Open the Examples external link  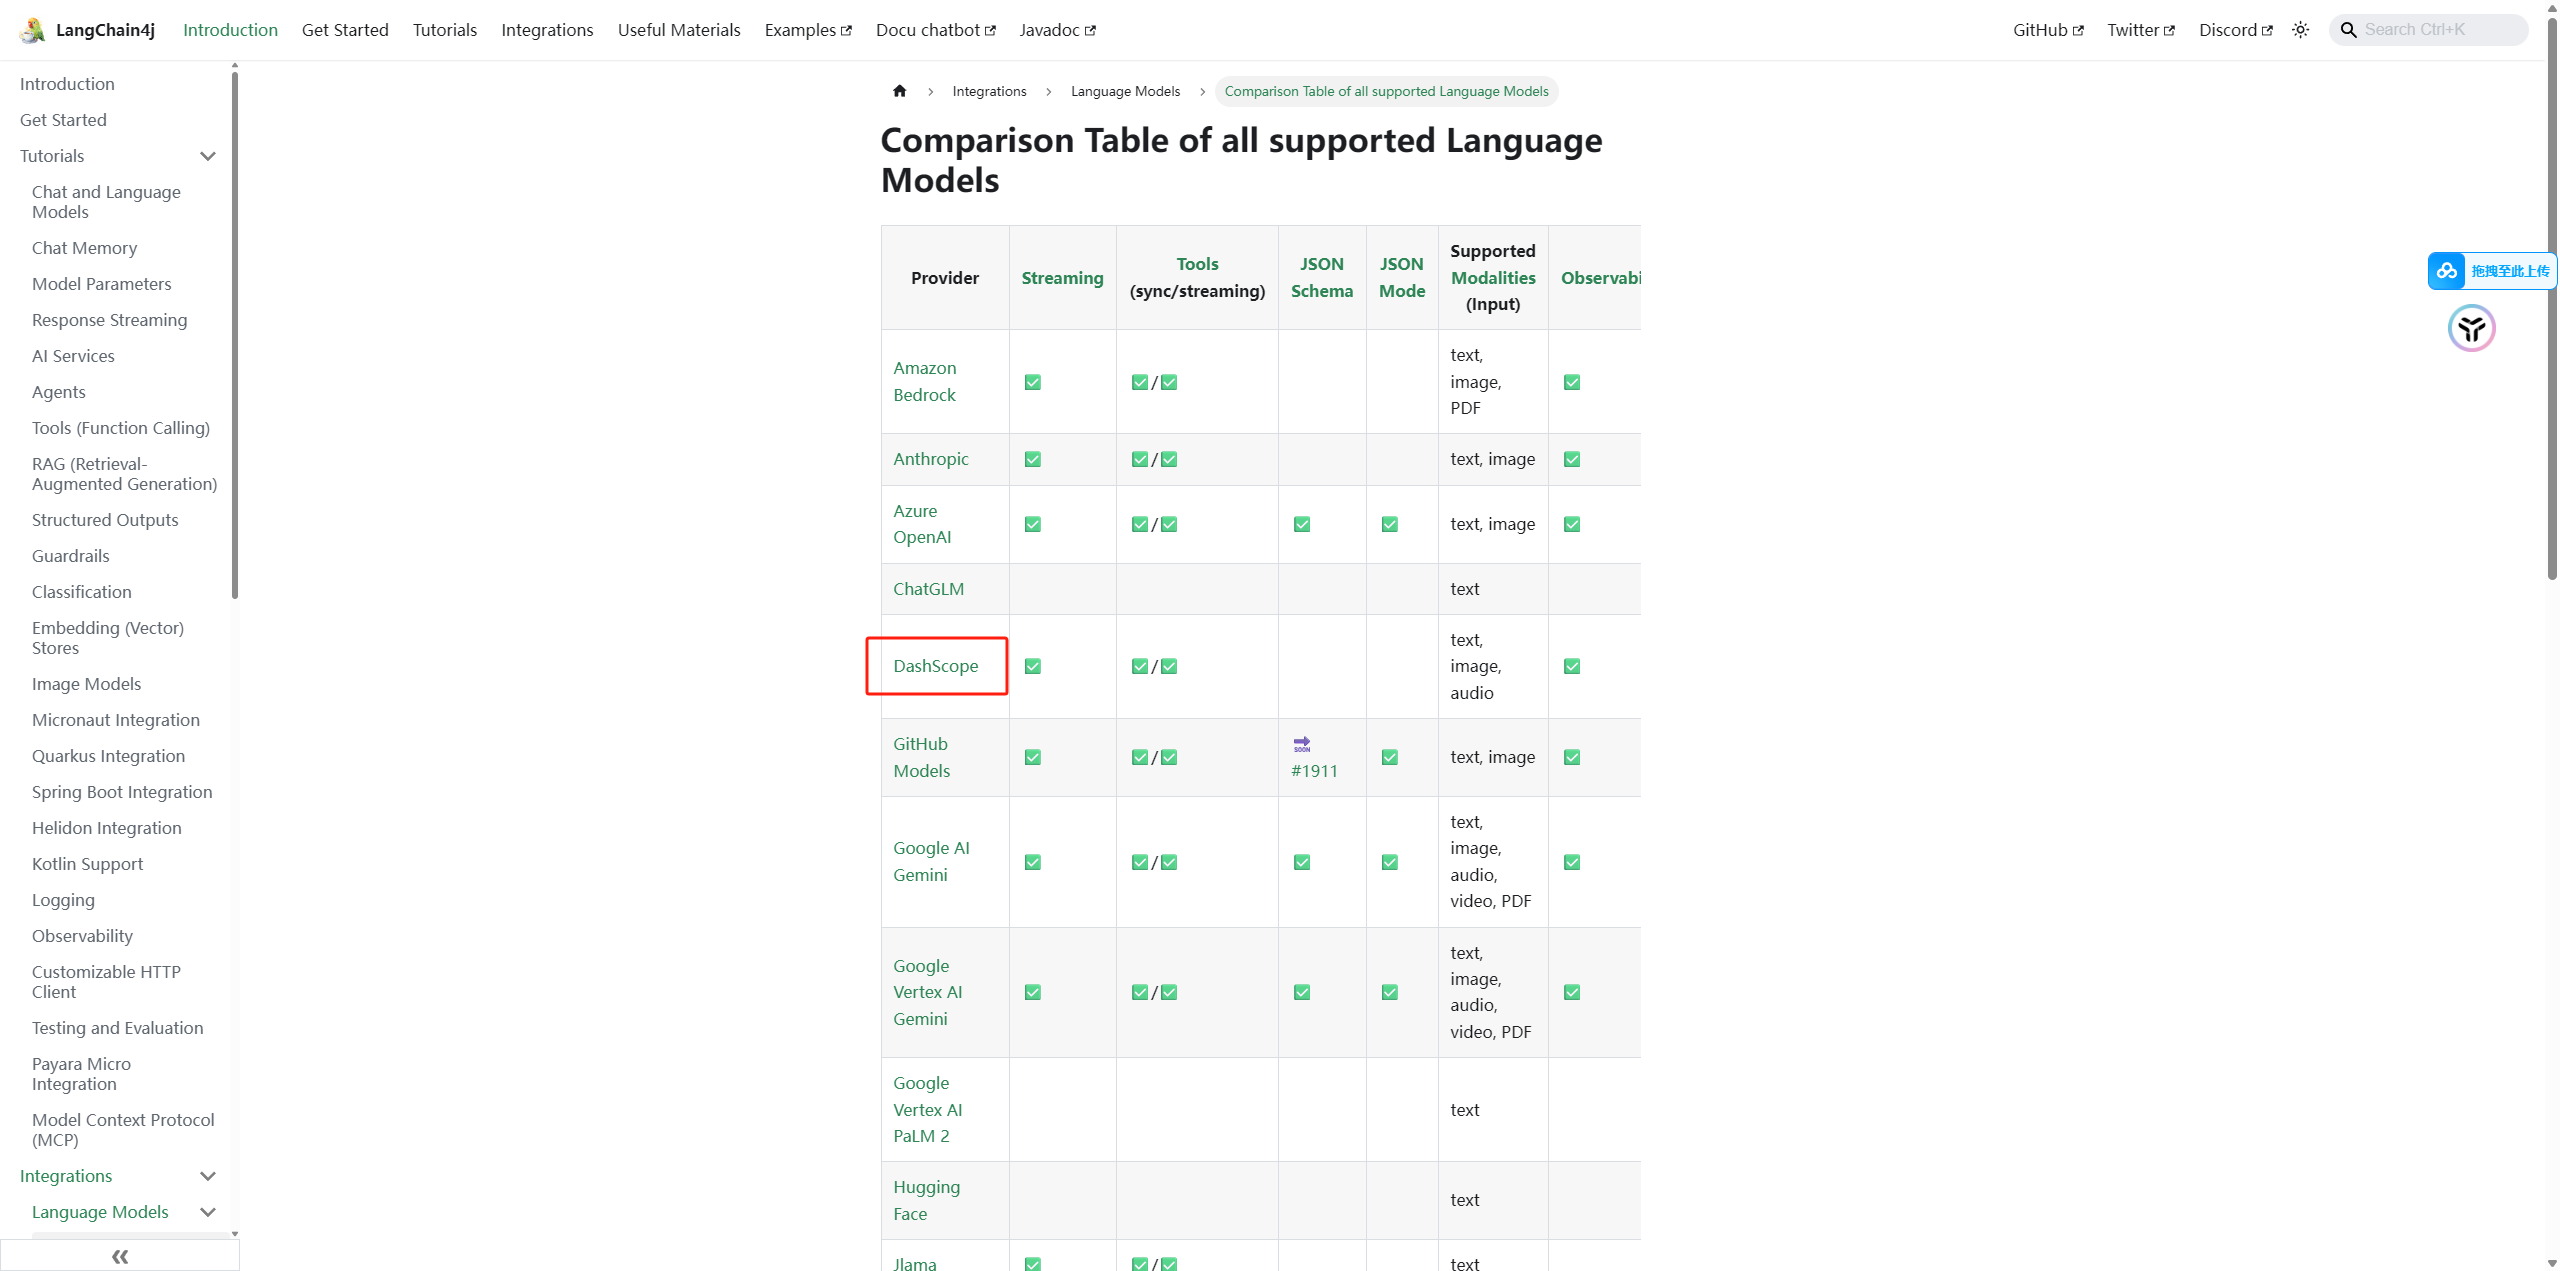click(x=808, y=30)
